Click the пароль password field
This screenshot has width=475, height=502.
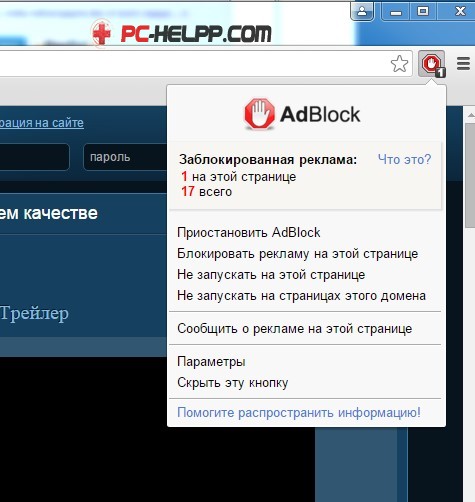coord(125,157)
